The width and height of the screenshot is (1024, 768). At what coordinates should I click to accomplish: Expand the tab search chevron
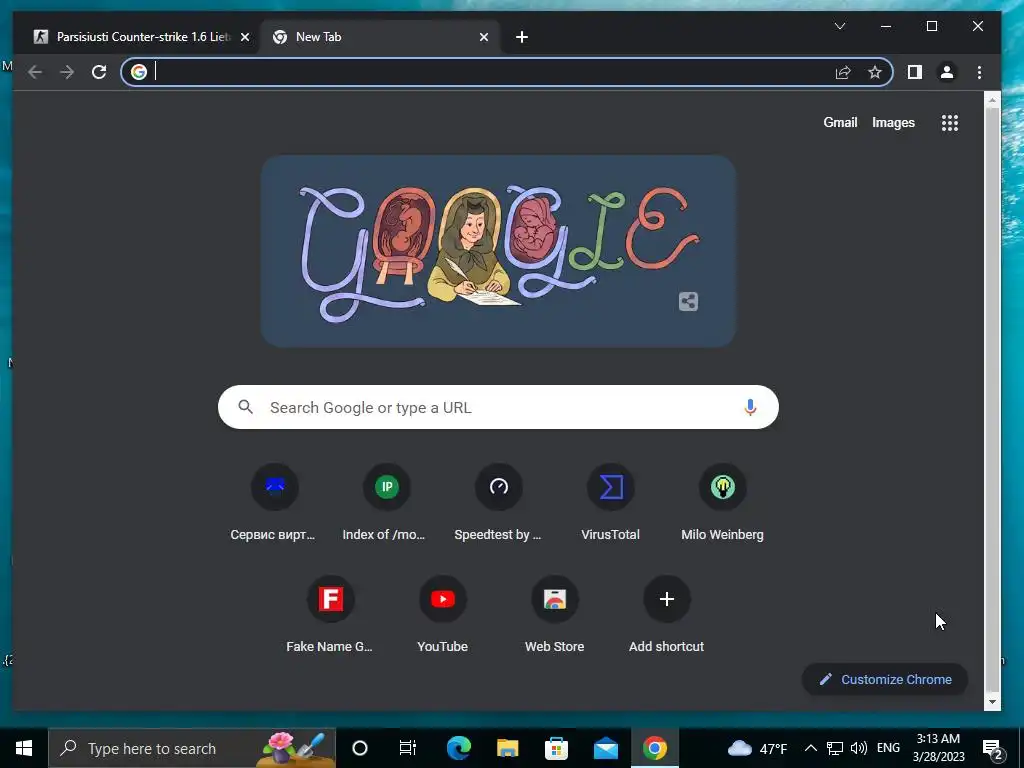click(x=840, y=26)
